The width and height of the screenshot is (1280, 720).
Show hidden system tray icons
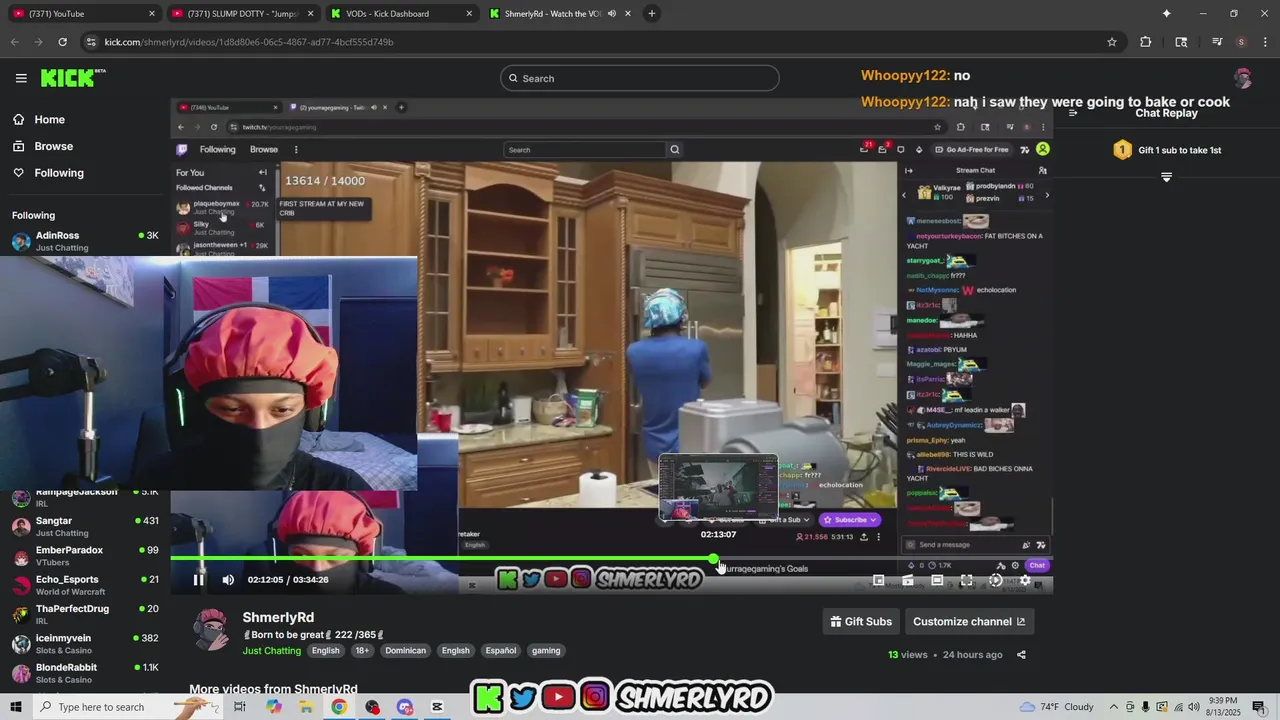[x=1115, y=707]
